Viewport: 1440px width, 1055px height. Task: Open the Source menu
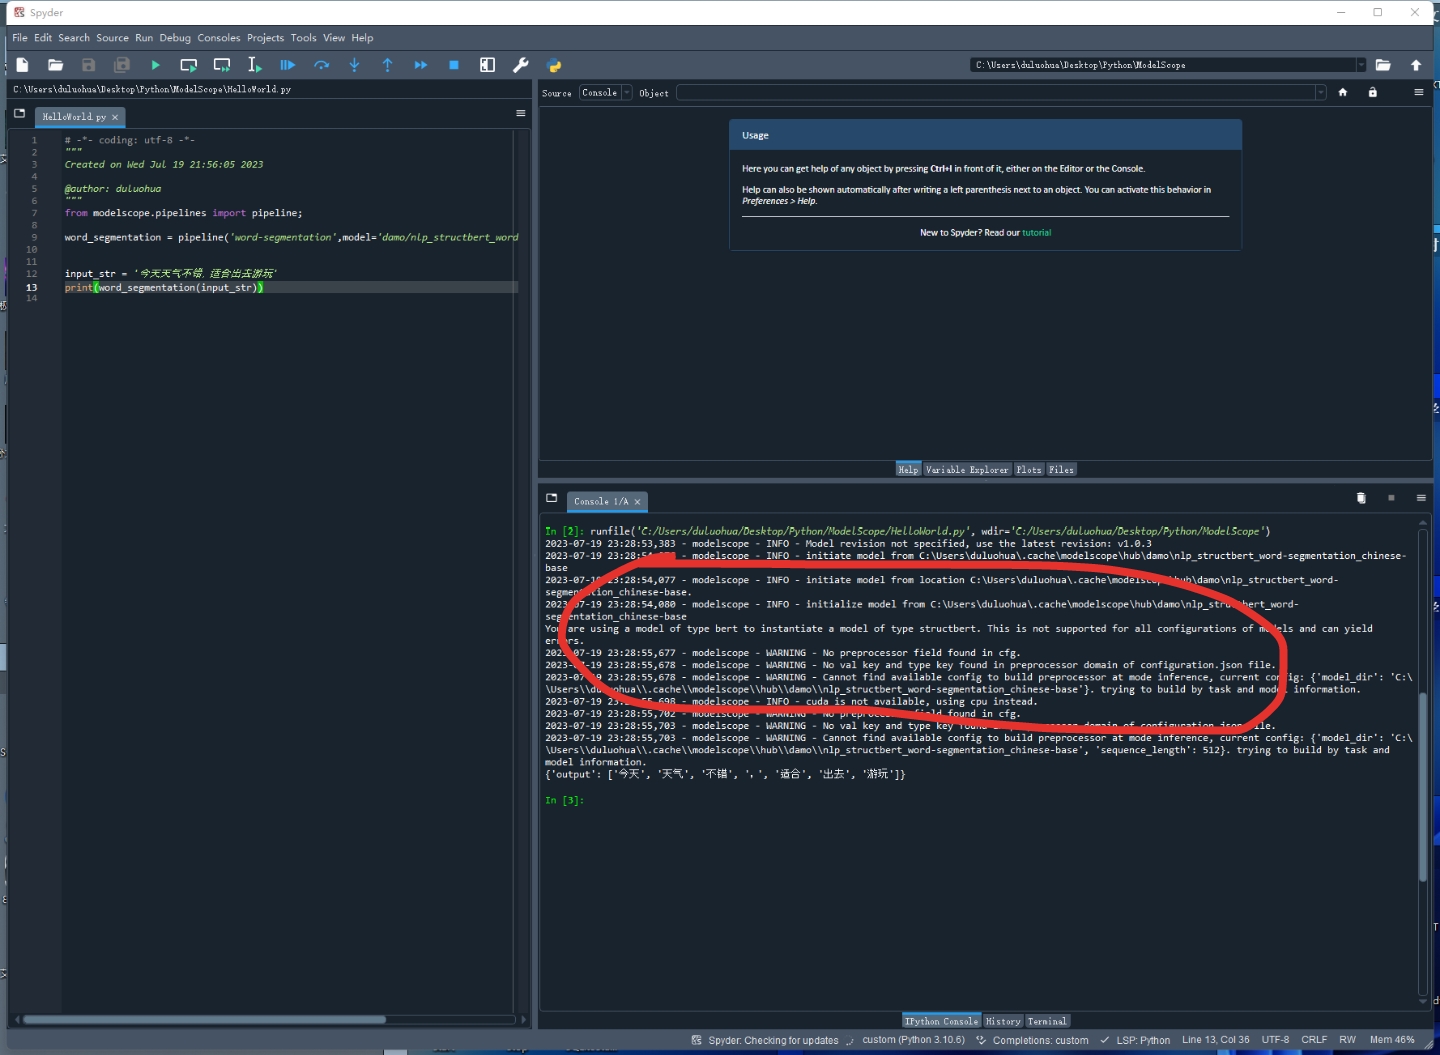pyautogui.click(x=113, y=38)
